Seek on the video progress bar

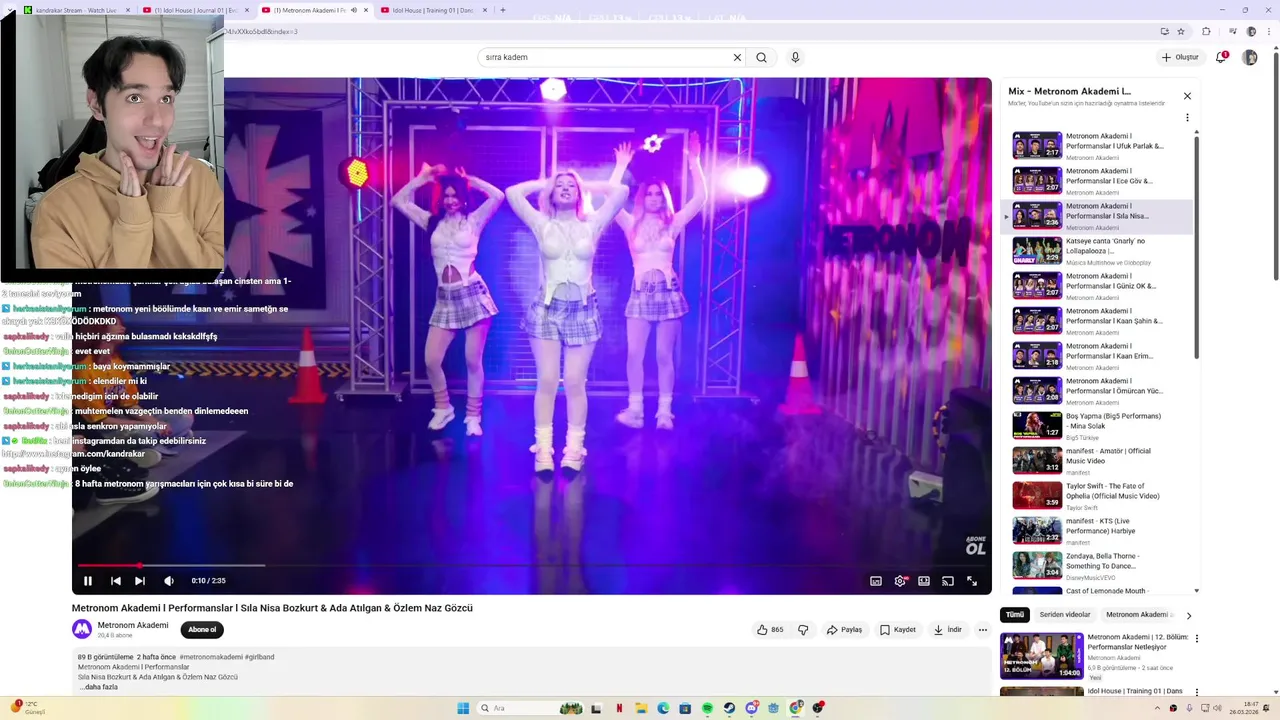[x=531, y=566]
